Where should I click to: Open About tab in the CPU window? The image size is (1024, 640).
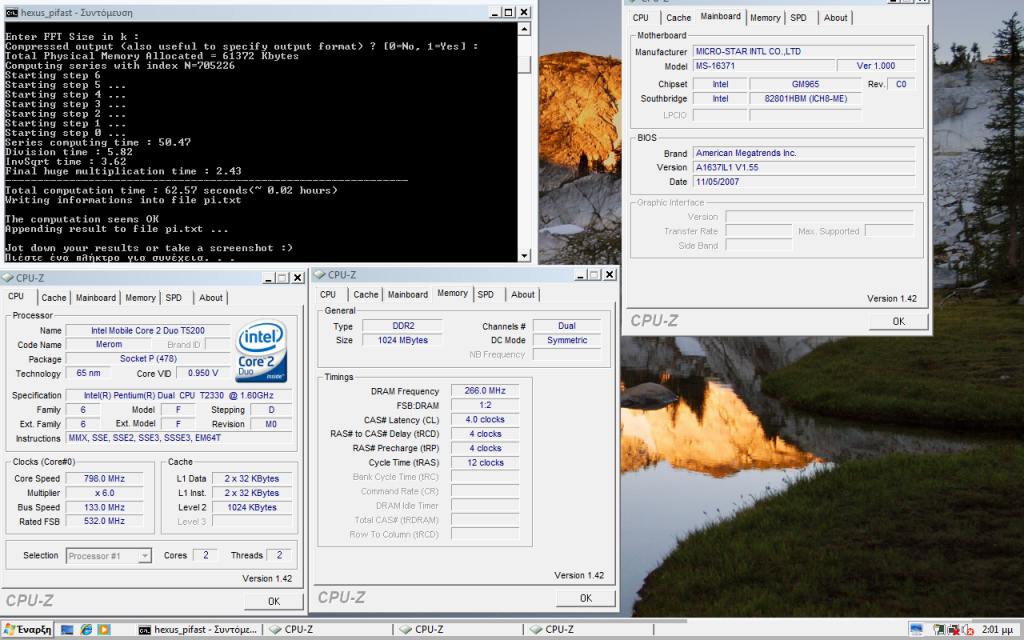coord(210,298)
